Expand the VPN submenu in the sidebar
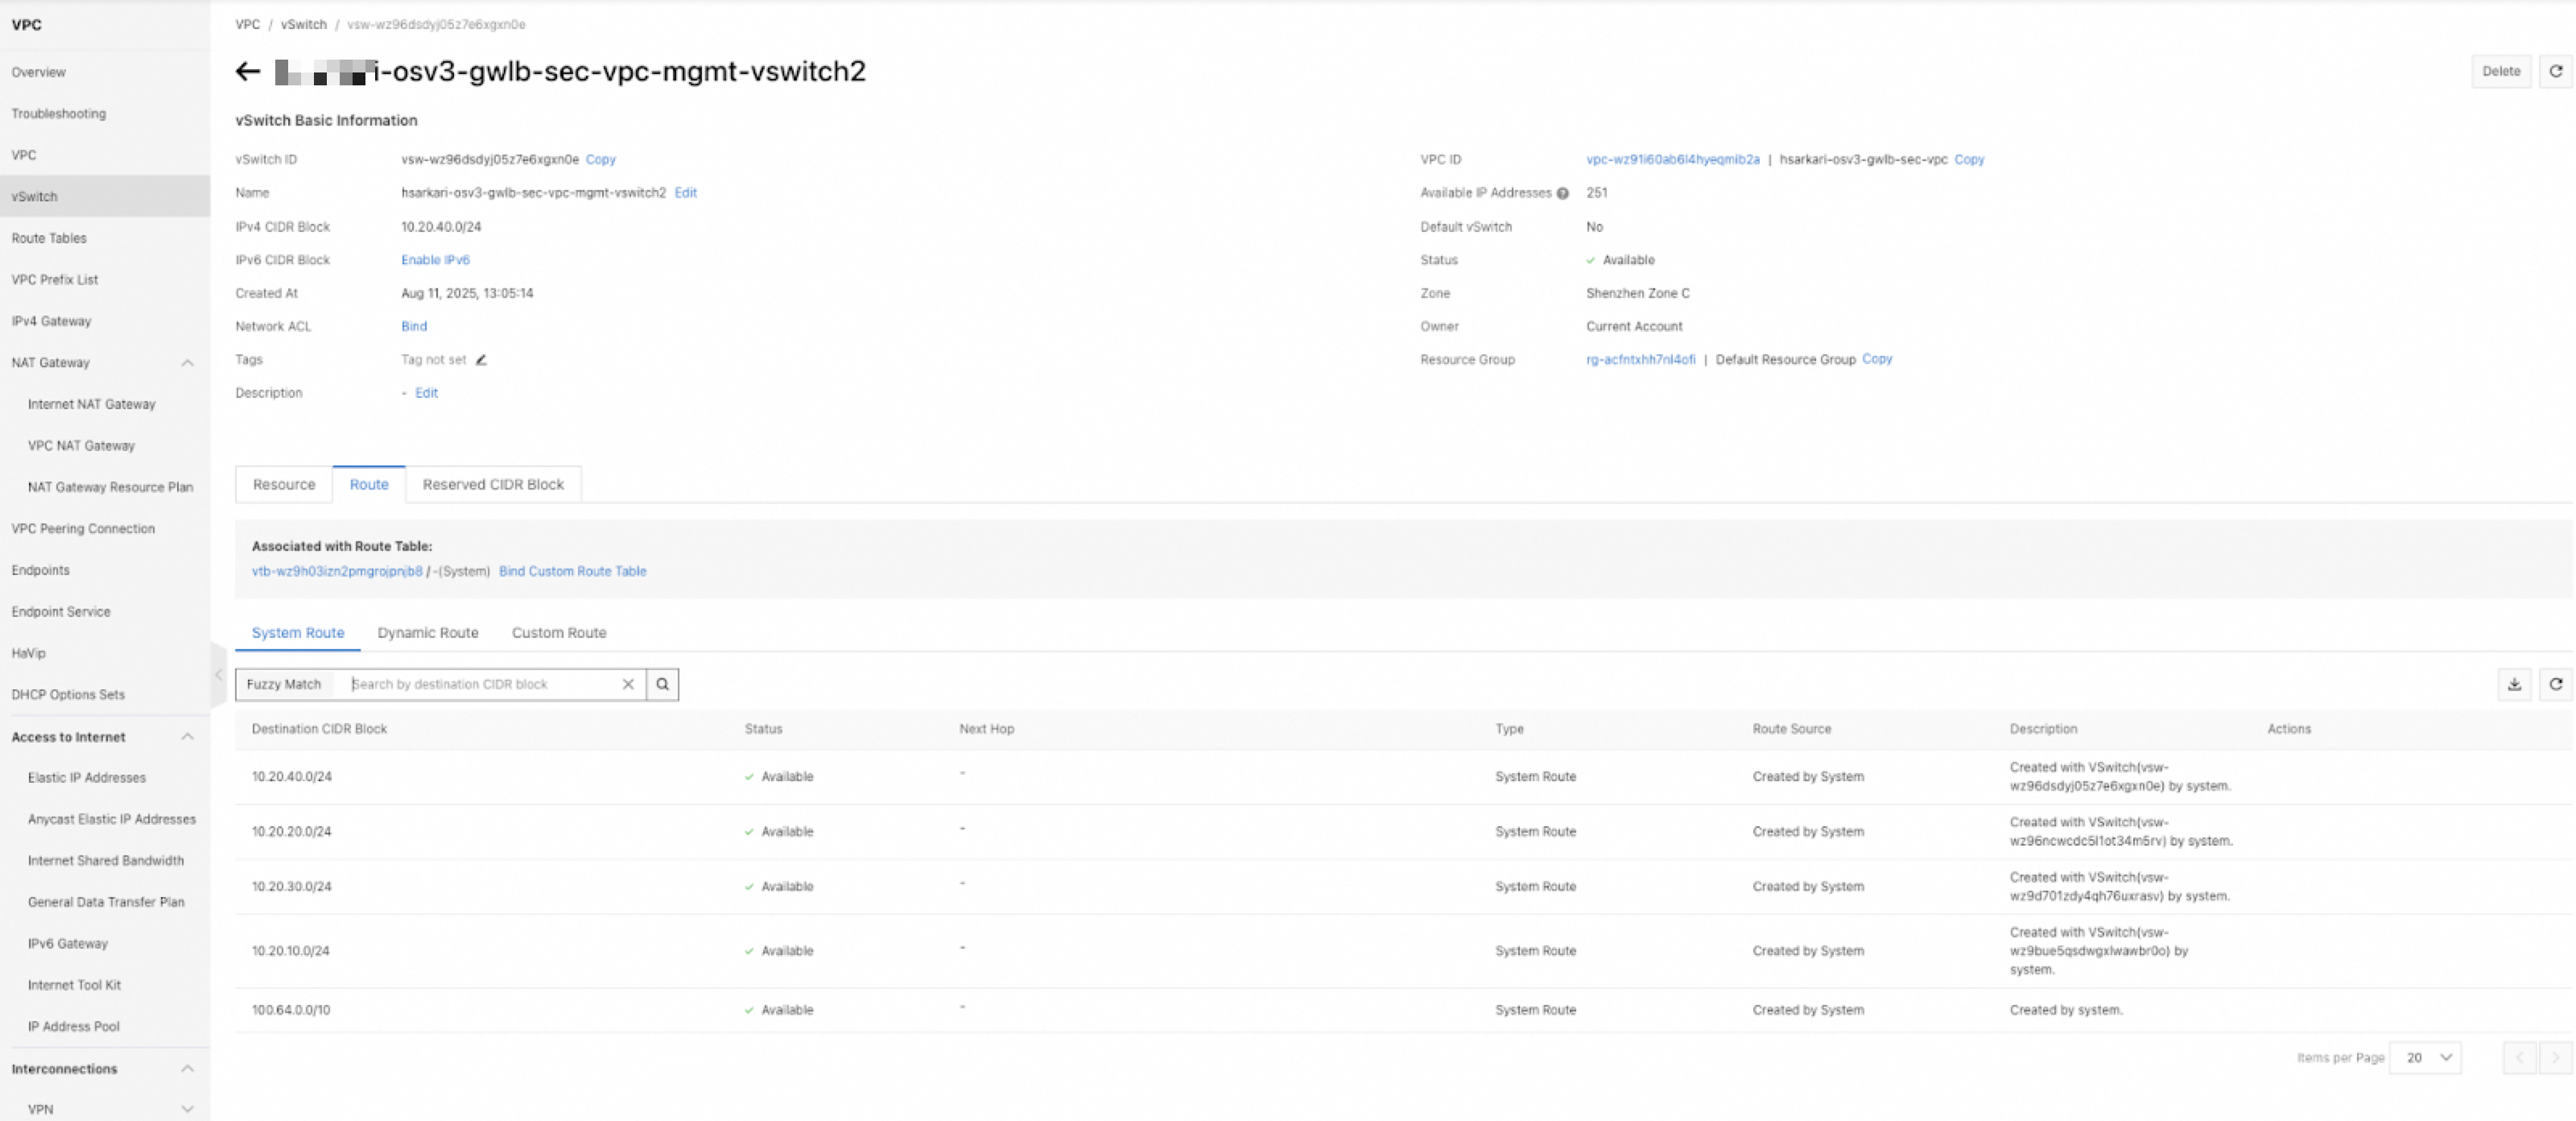 coord(187,1109)
